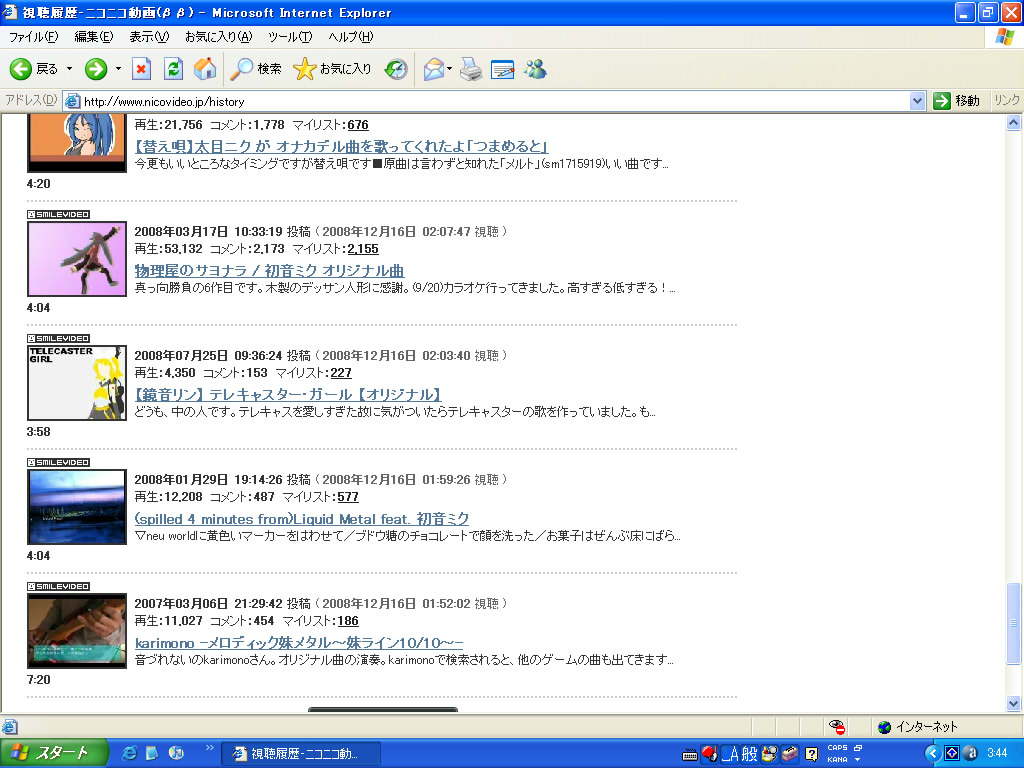Open the ツール(T) menu

pos(290,37)
